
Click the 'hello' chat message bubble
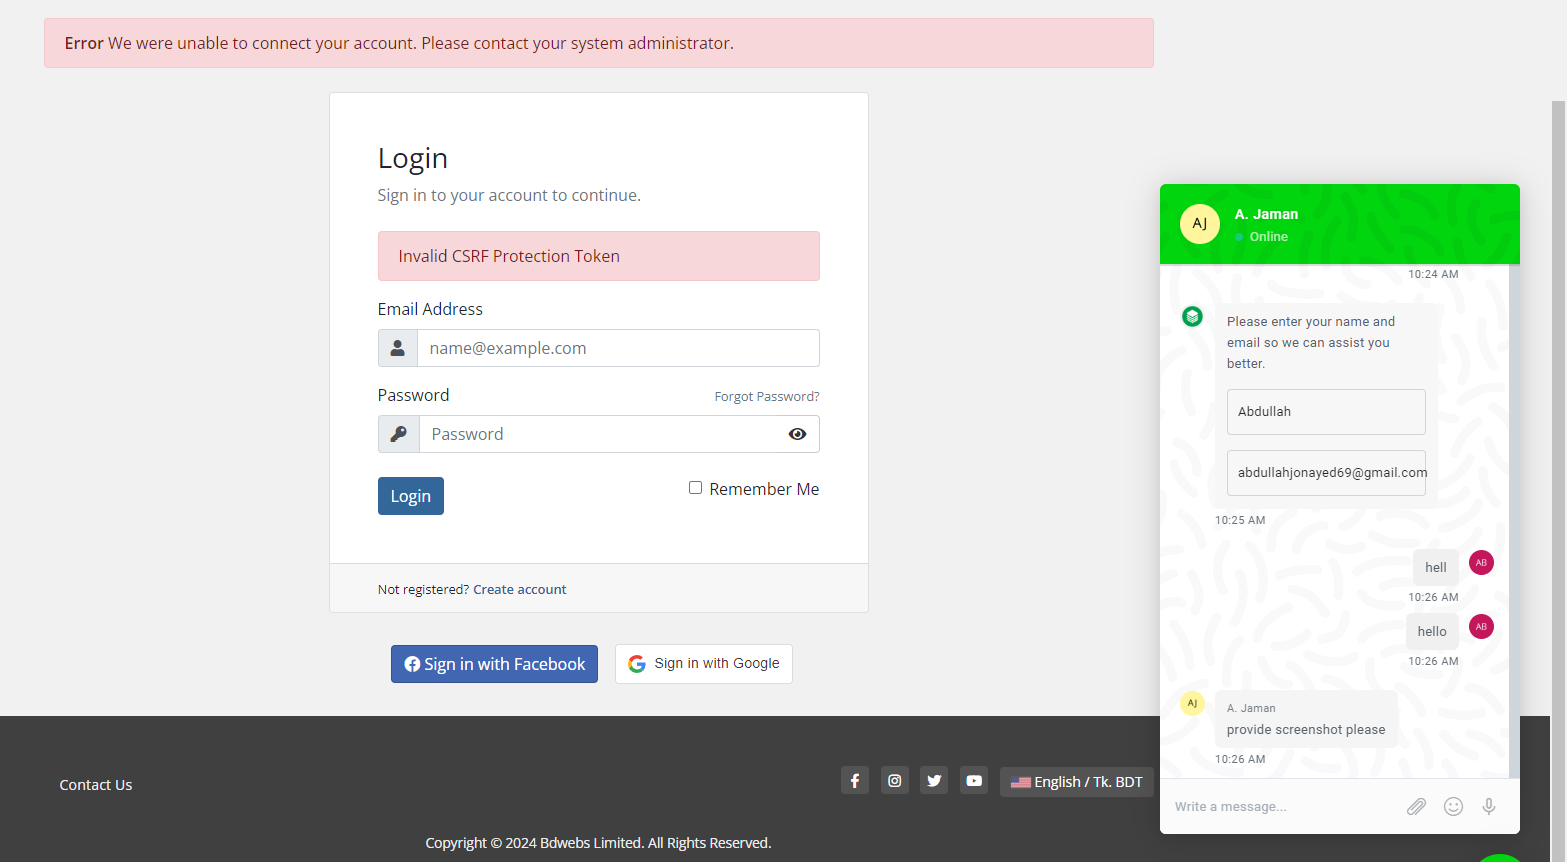coord(1432,631)
